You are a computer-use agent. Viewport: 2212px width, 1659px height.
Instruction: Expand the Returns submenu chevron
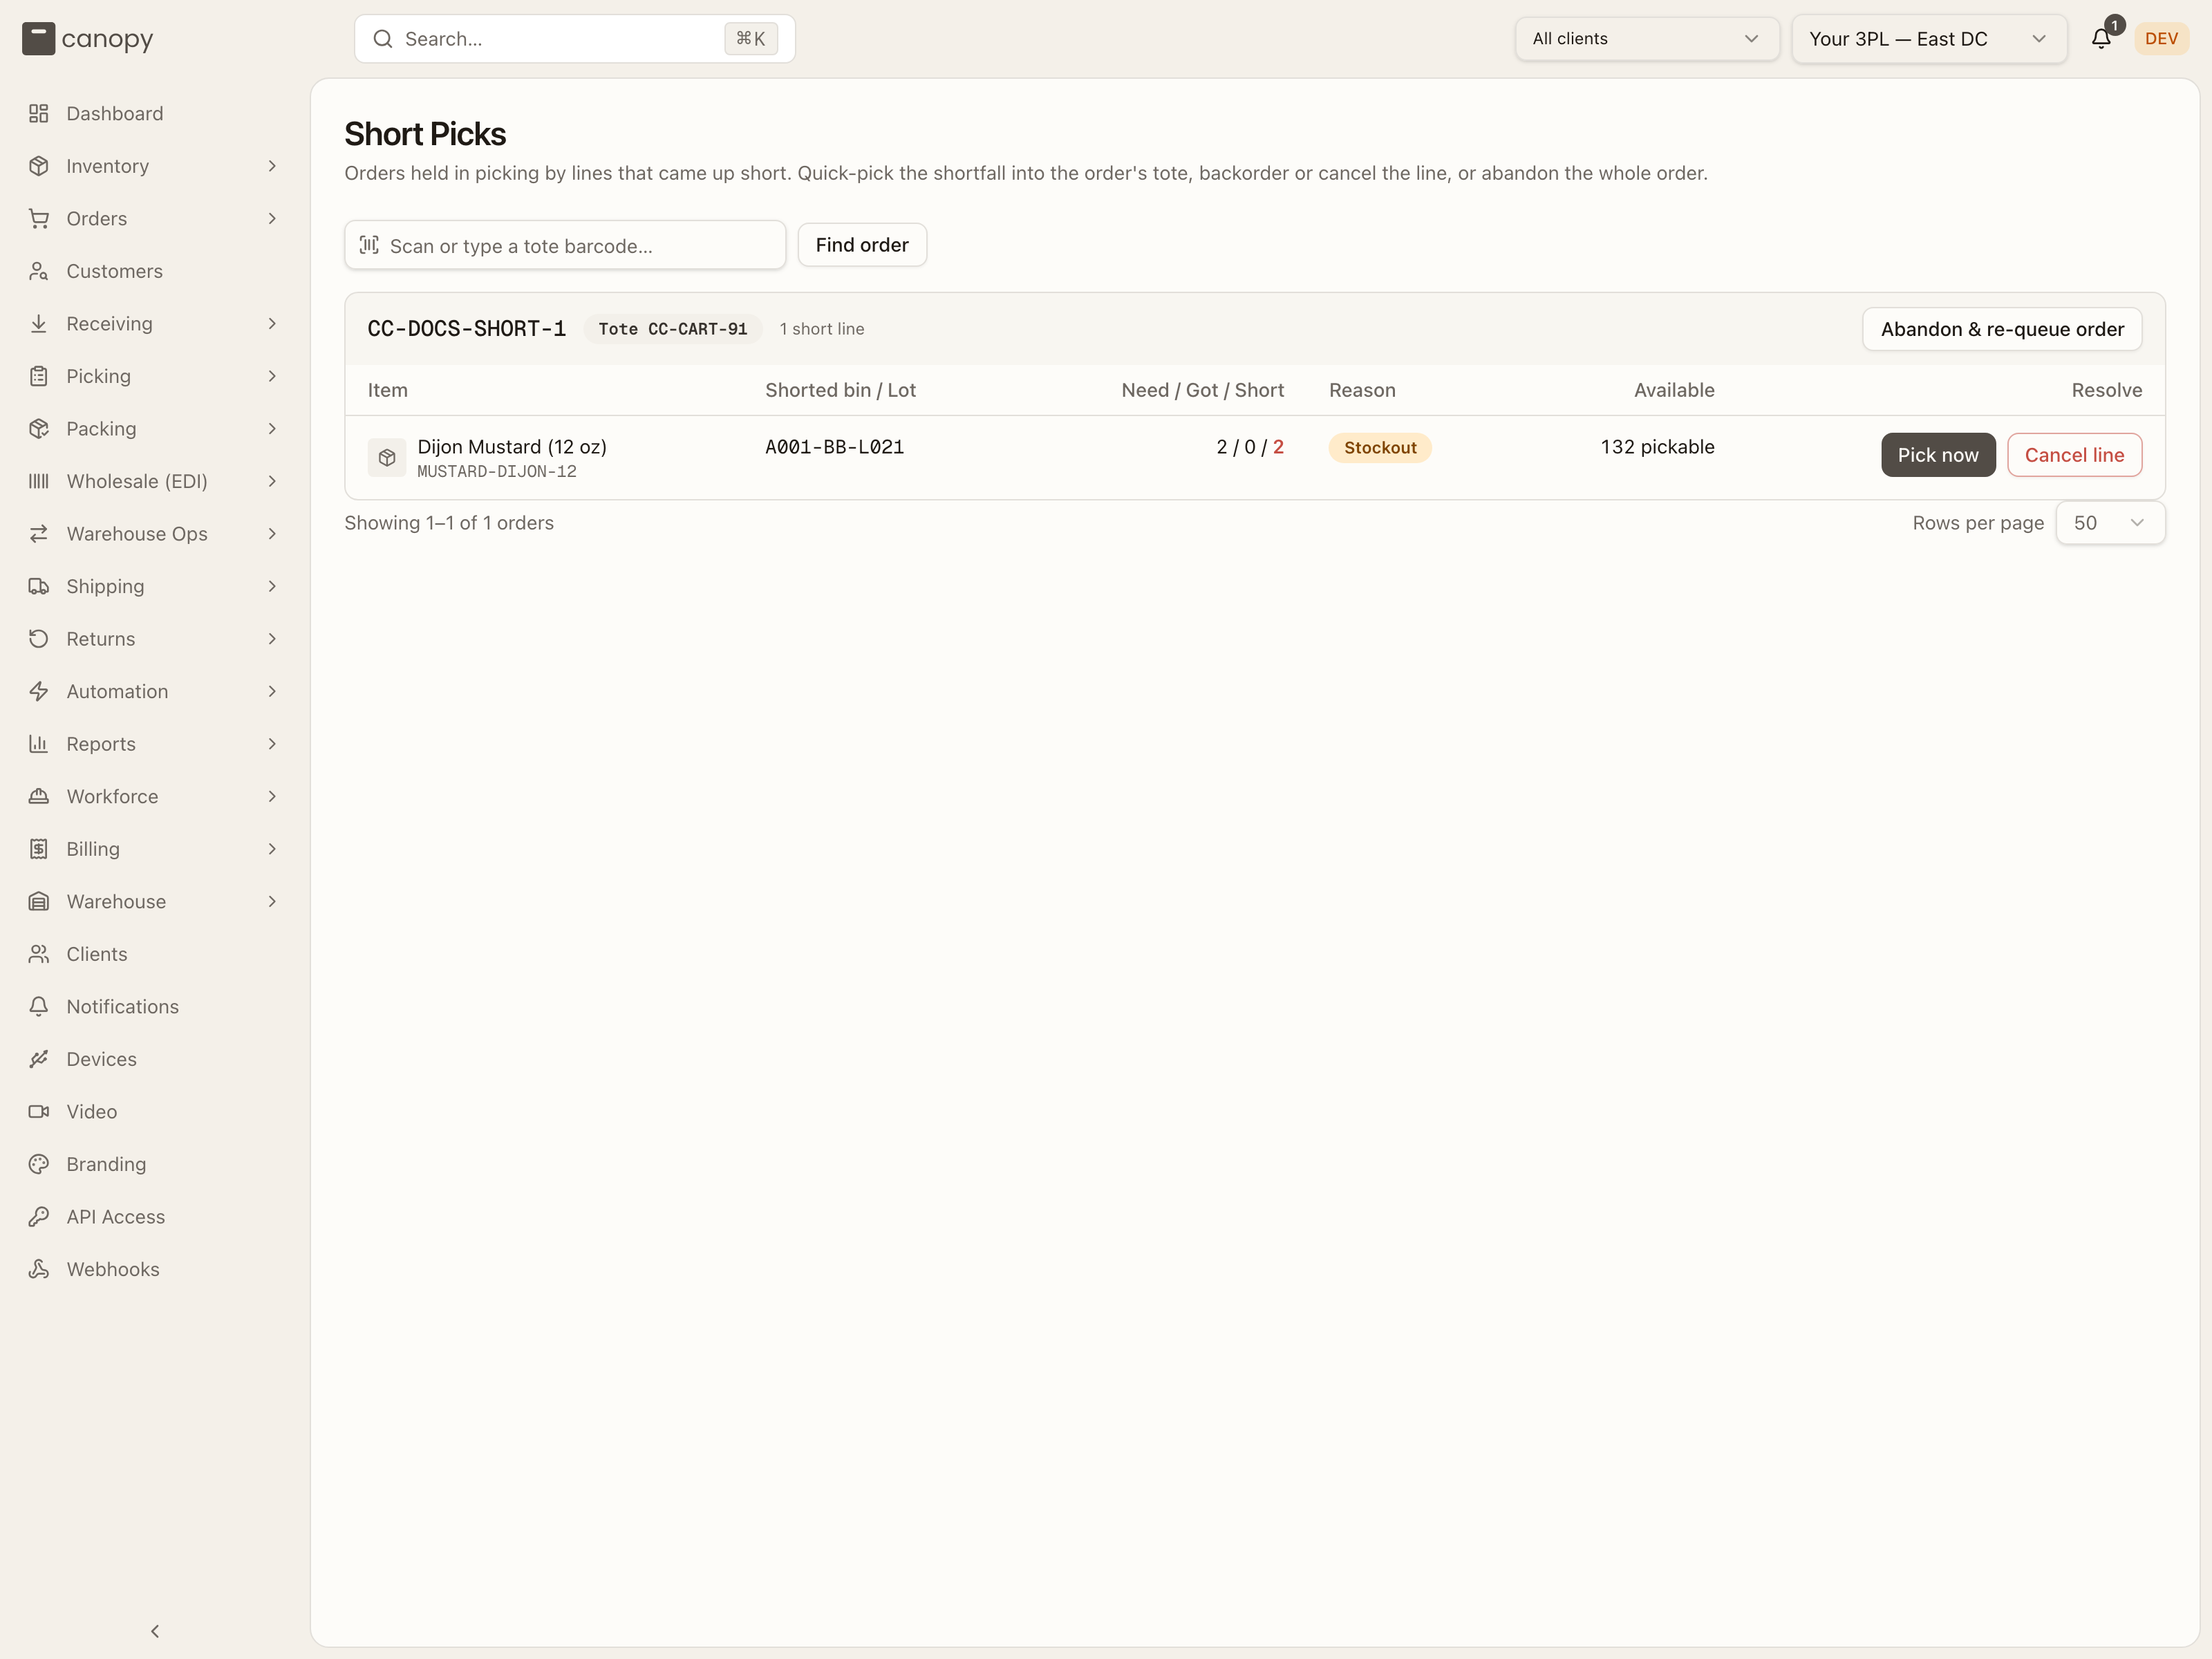pos(272,639)
